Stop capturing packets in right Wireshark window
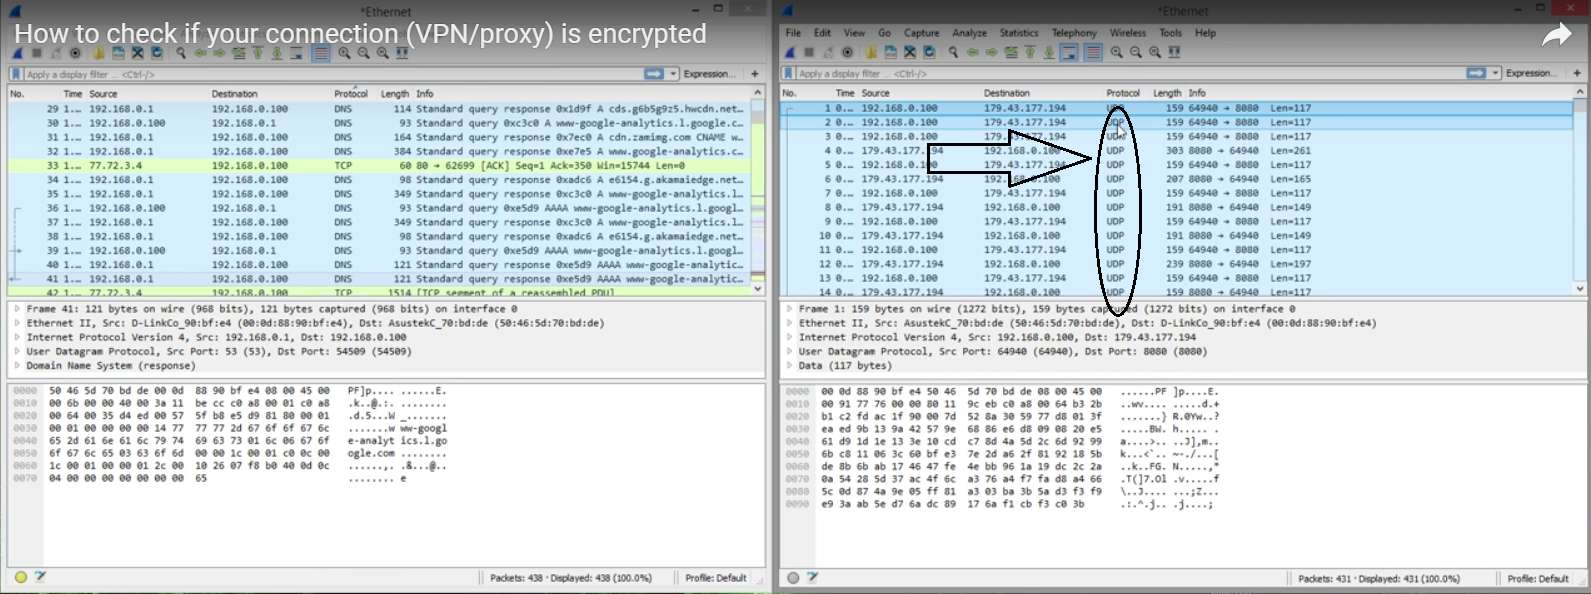Screen dimensions: 1591x594 pos(809,52)
